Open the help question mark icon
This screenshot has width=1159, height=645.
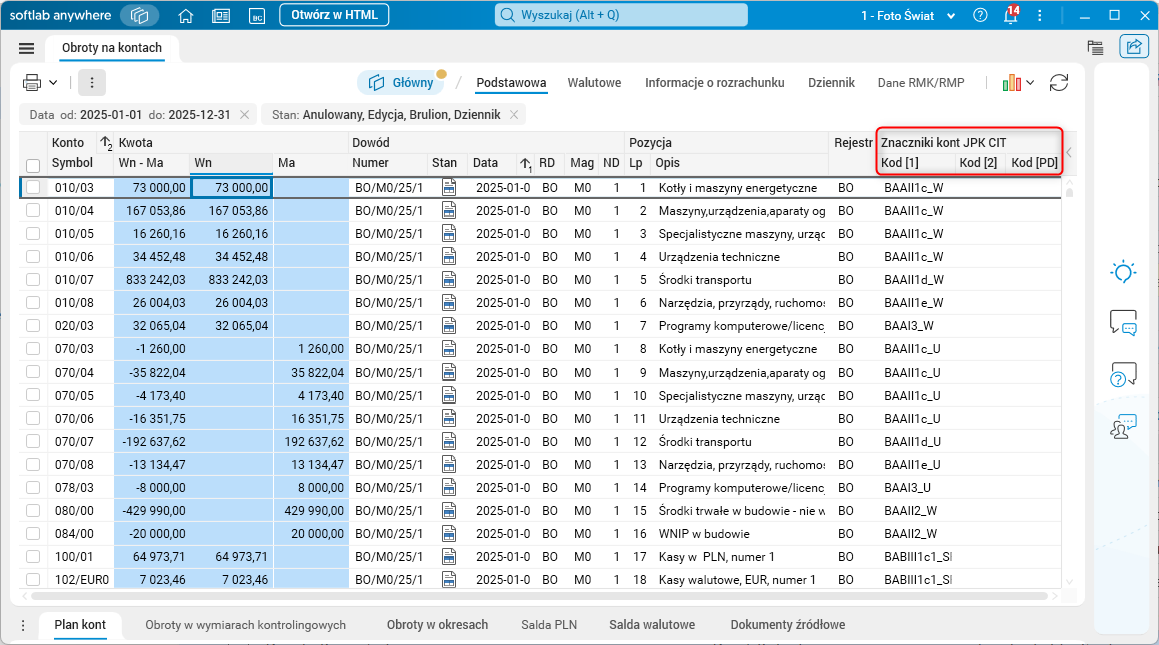[x=980, y=15]
